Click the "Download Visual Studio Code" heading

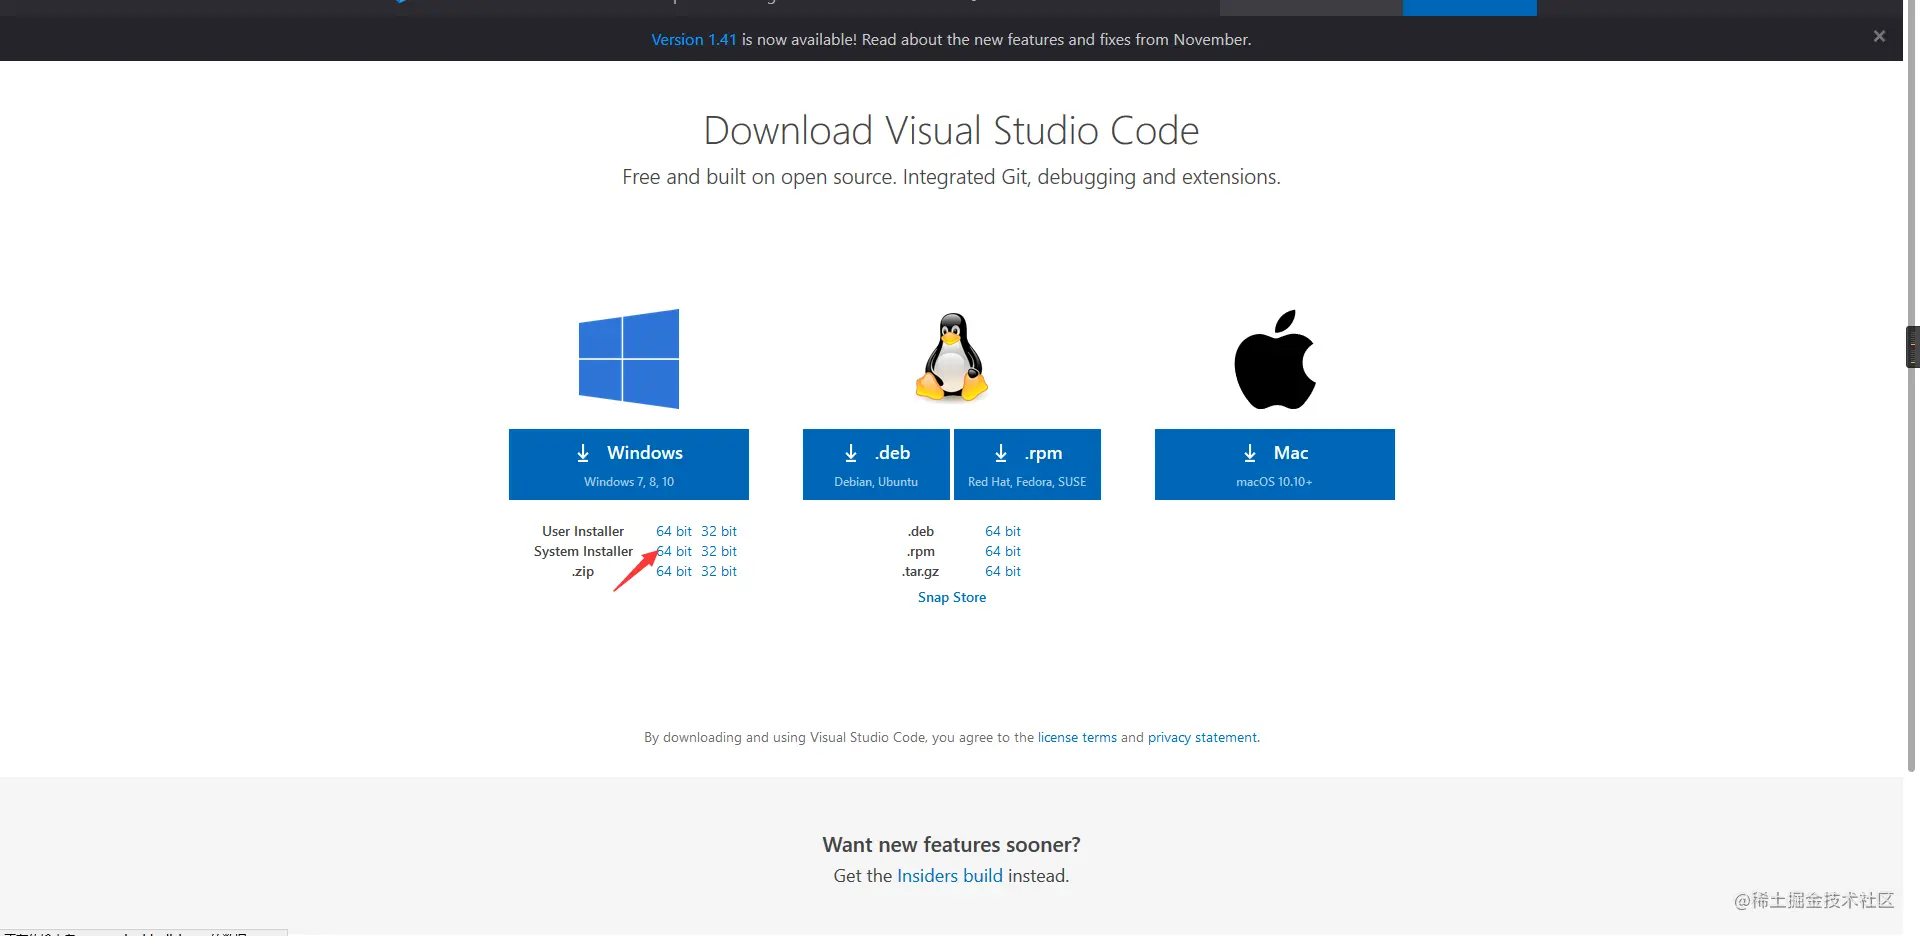[952, 130]
